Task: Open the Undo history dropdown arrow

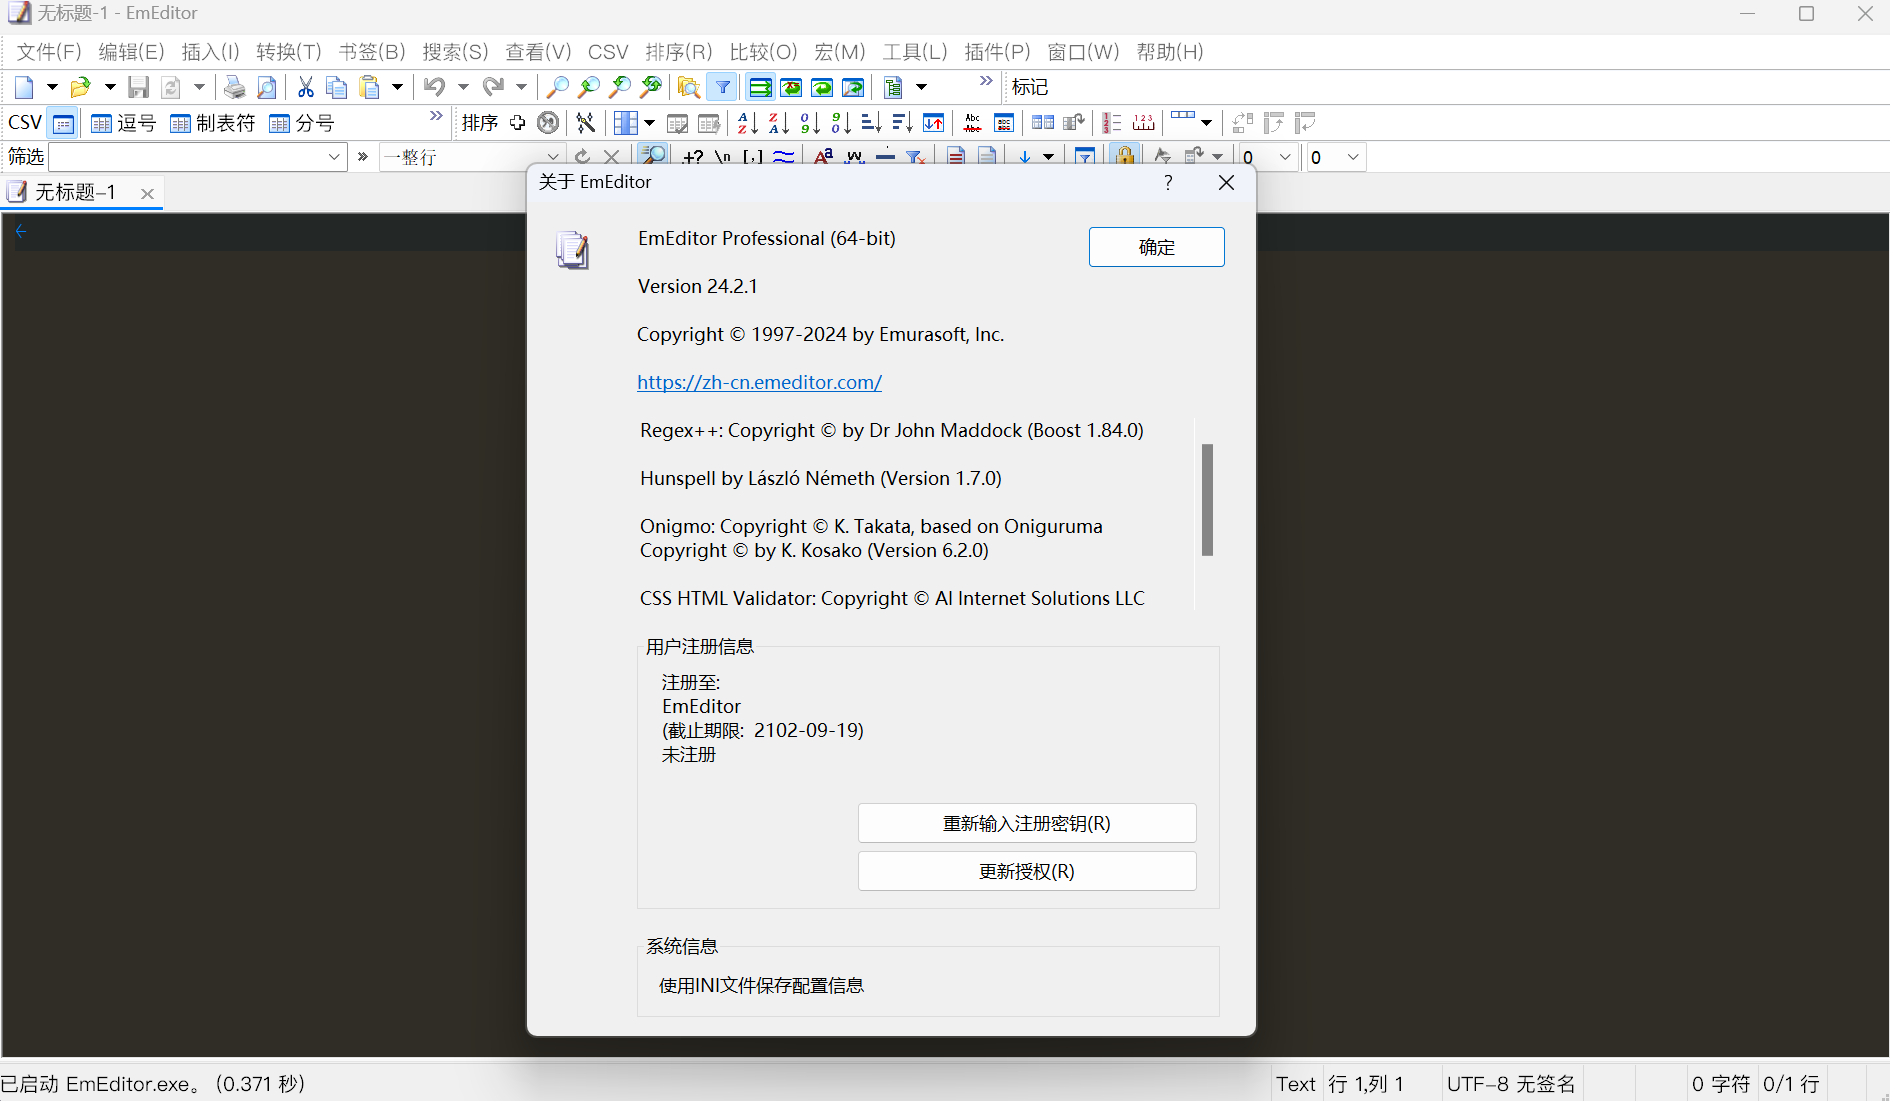Action: coord(463,88)
